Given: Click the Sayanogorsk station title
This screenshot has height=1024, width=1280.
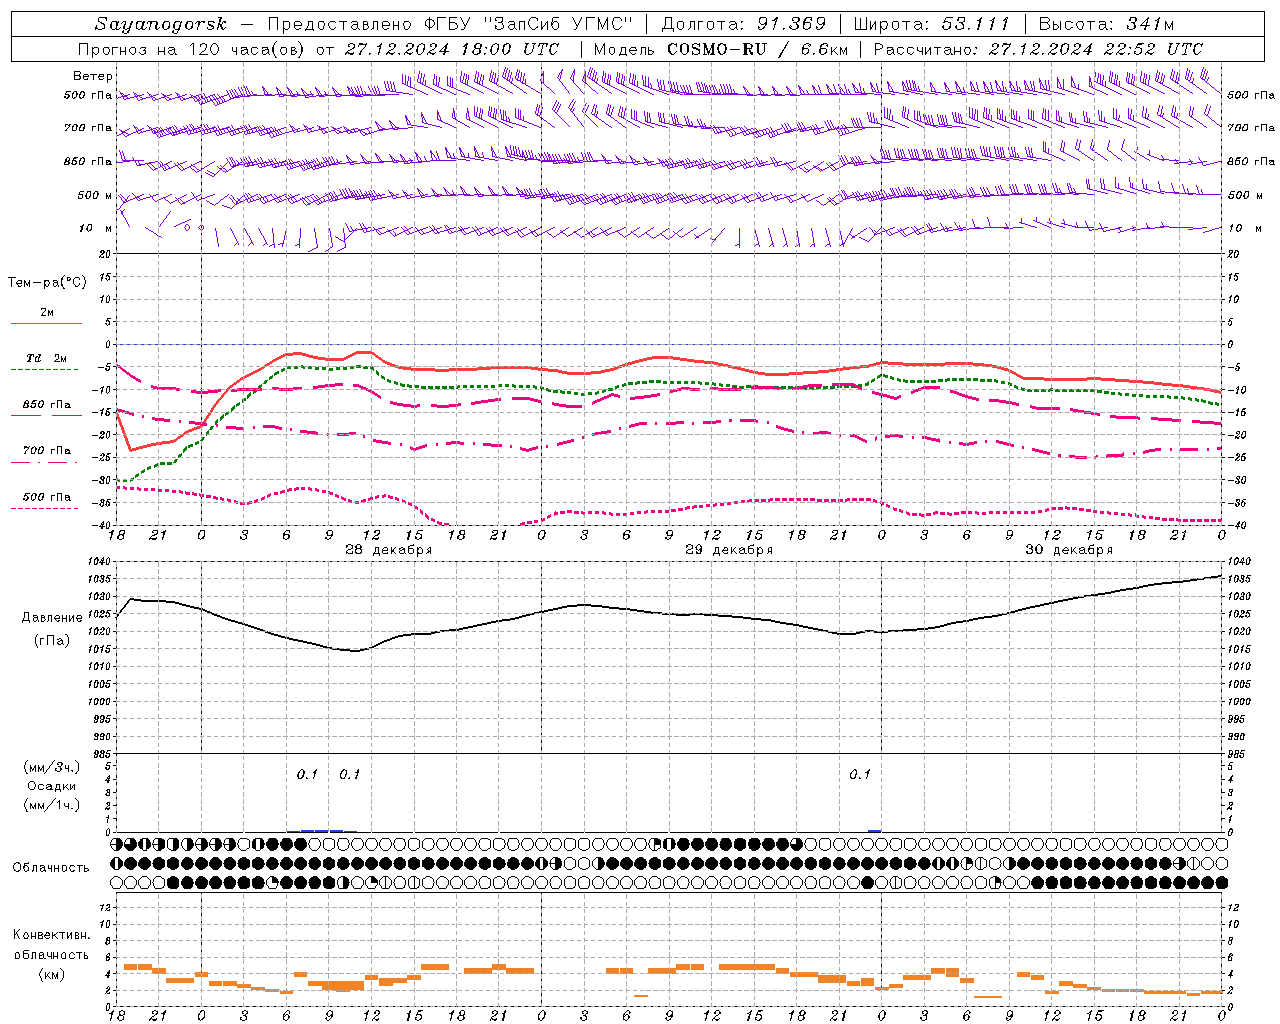Looking at the screenshot, I should click(x=161, y=24).
